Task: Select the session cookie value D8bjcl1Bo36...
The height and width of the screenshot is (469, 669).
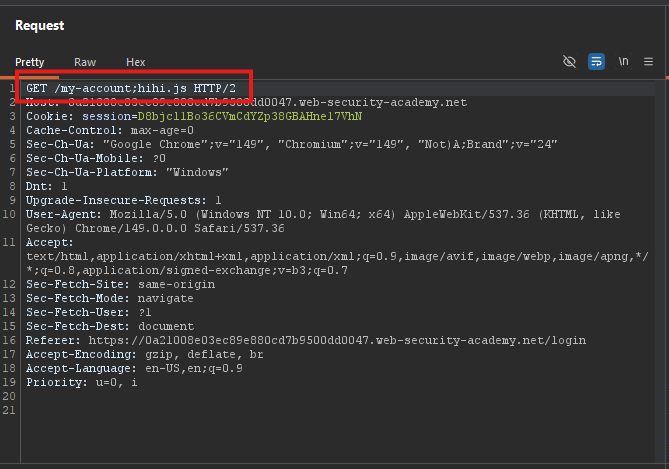Action: point(250,116)
